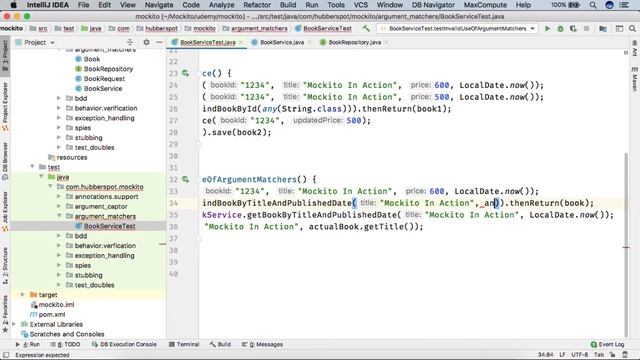
Task: Click the Debug bug icon
Action: tap(560, 29)
